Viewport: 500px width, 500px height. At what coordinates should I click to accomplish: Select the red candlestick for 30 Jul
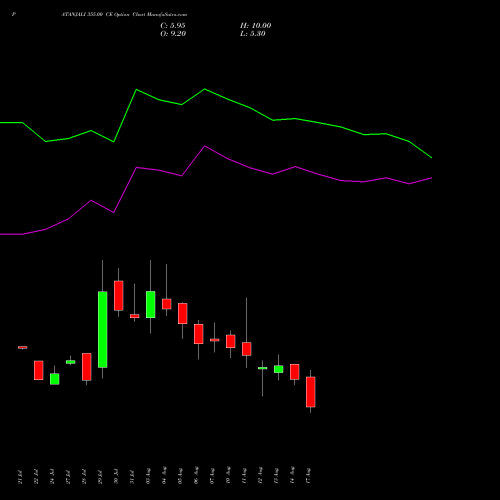point(119,296)
